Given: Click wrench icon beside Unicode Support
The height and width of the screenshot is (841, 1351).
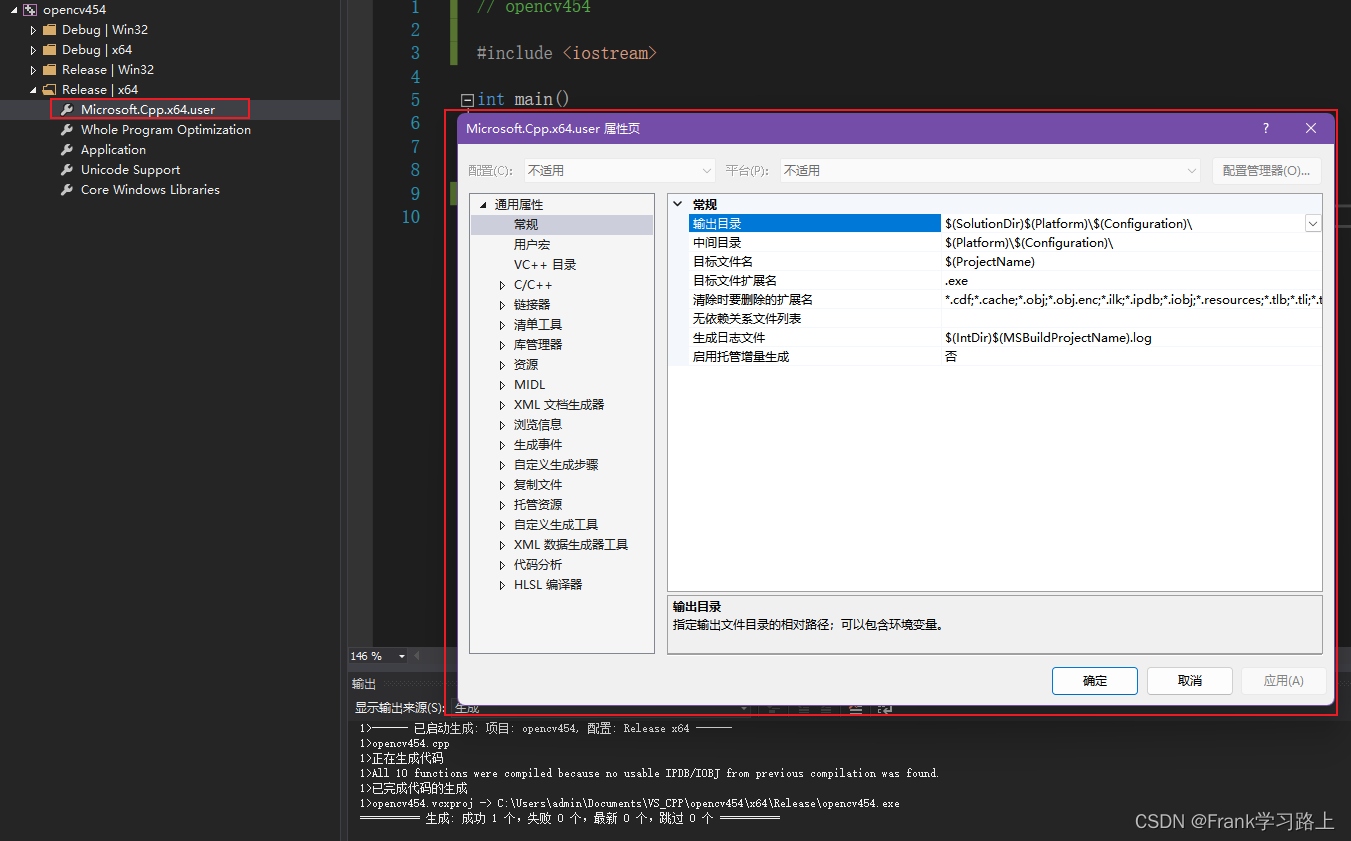Looking at the screenshot, I should click(68, 170).
